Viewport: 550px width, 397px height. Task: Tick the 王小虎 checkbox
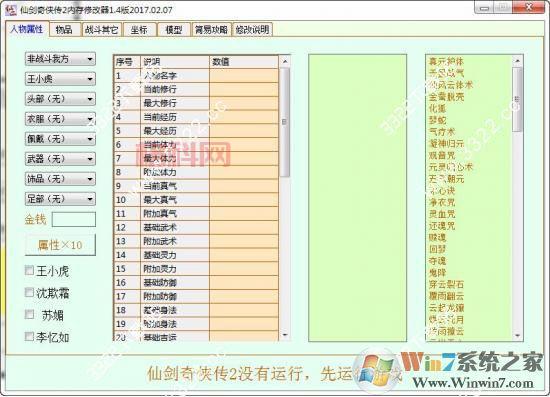click(29, 270)
